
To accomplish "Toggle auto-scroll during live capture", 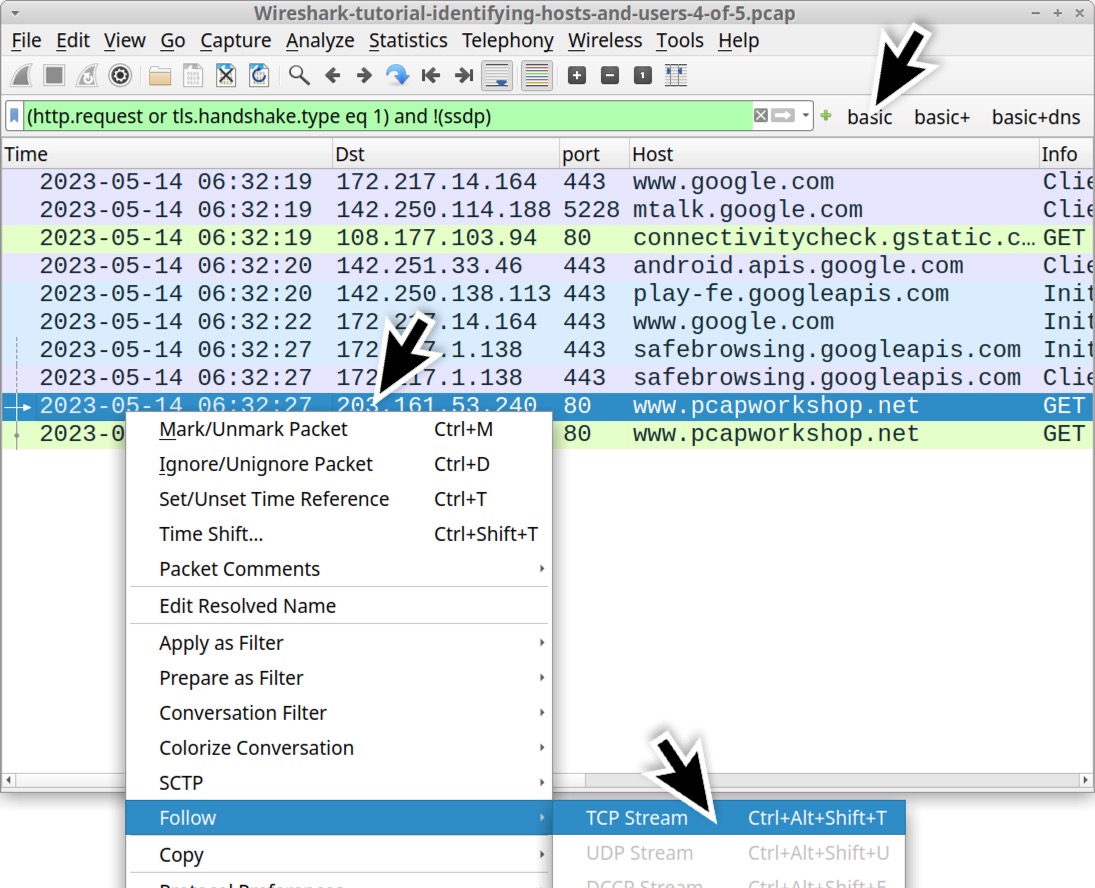I will coord(497,75).
